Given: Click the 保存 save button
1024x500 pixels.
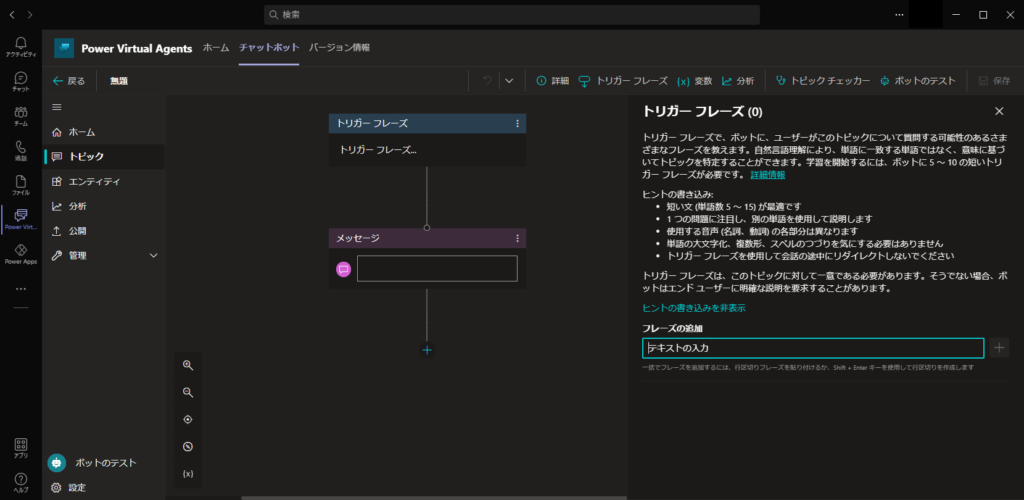Looking at the screenshot, I should 994,81.
